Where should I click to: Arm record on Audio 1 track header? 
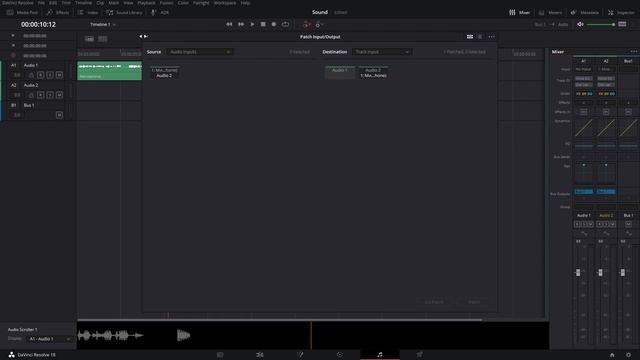[x=40, y=75]
